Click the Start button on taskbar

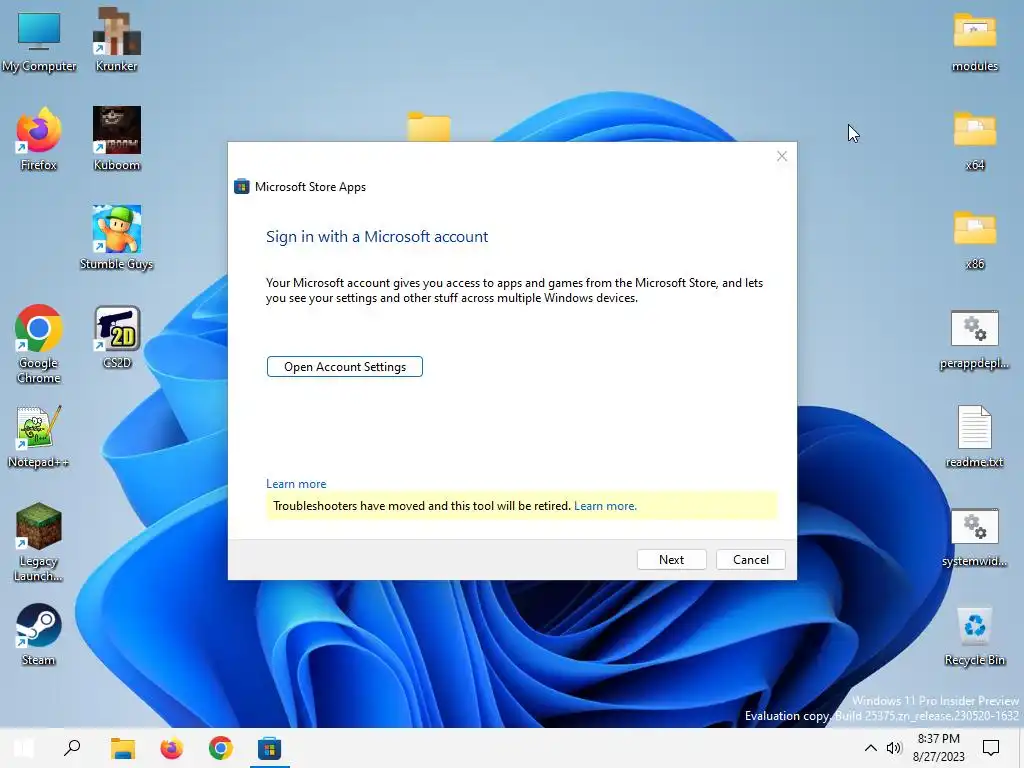click(x=24, y=748)
